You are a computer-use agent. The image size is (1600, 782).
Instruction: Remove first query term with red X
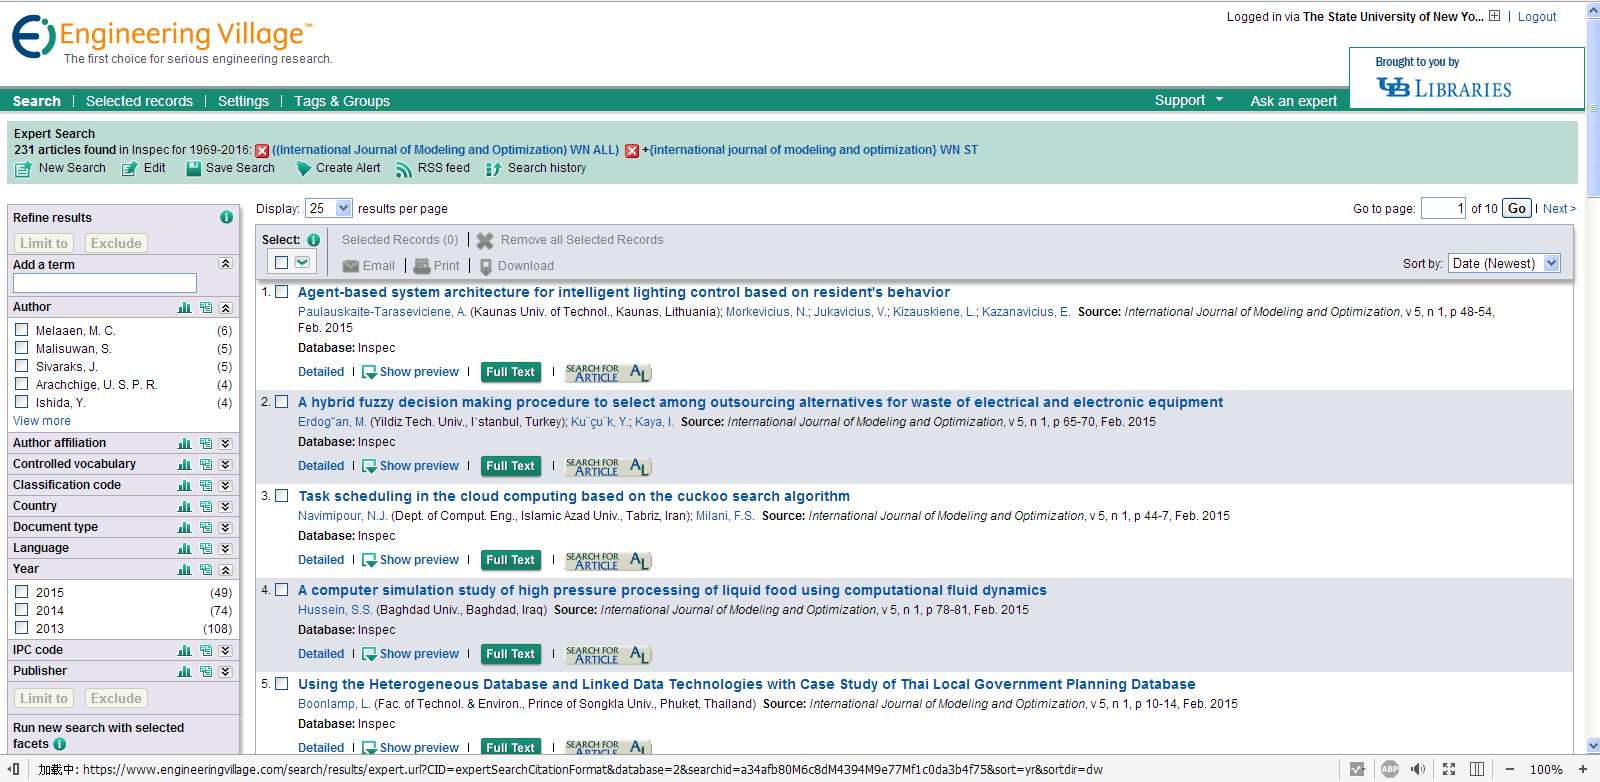[x=262, y=151]
